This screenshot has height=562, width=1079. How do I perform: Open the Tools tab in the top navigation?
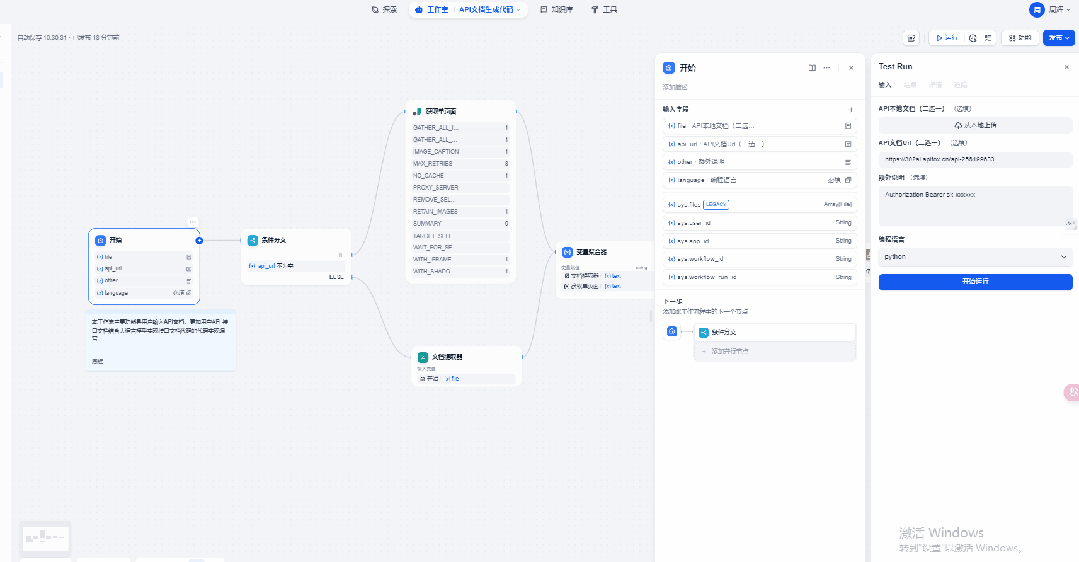coord(604,9)
